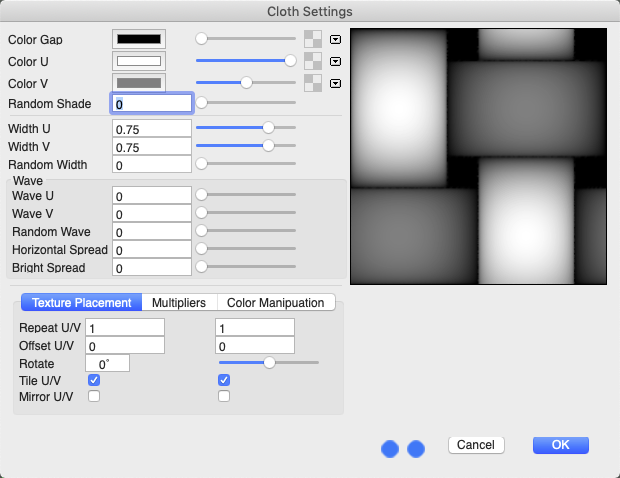The height and width of the screenshot is (478, 620).
Task: Open the Color U dropdown arrow
Action: point(336,61)
